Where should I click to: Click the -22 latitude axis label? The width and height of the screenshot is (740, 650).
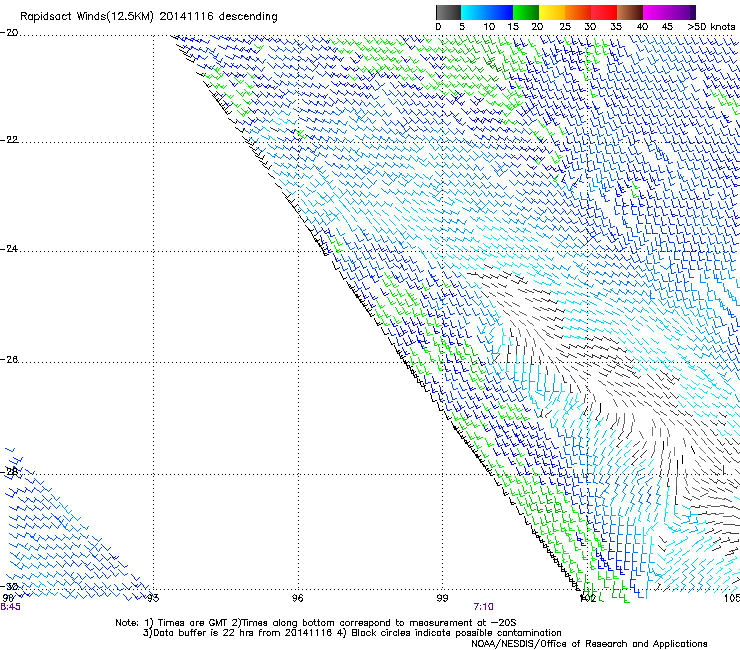(x=9, y=140)
